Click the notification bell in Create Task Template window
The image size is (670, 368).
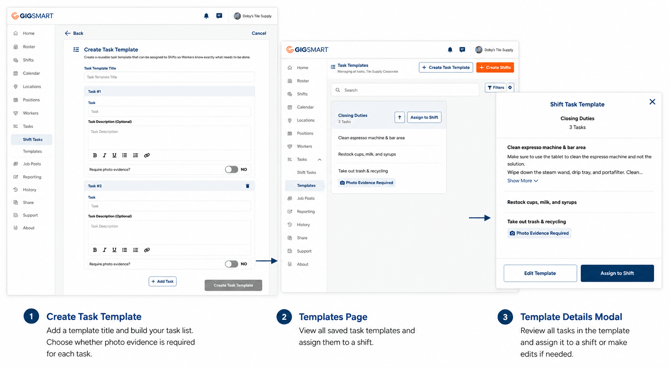[206, 16]
